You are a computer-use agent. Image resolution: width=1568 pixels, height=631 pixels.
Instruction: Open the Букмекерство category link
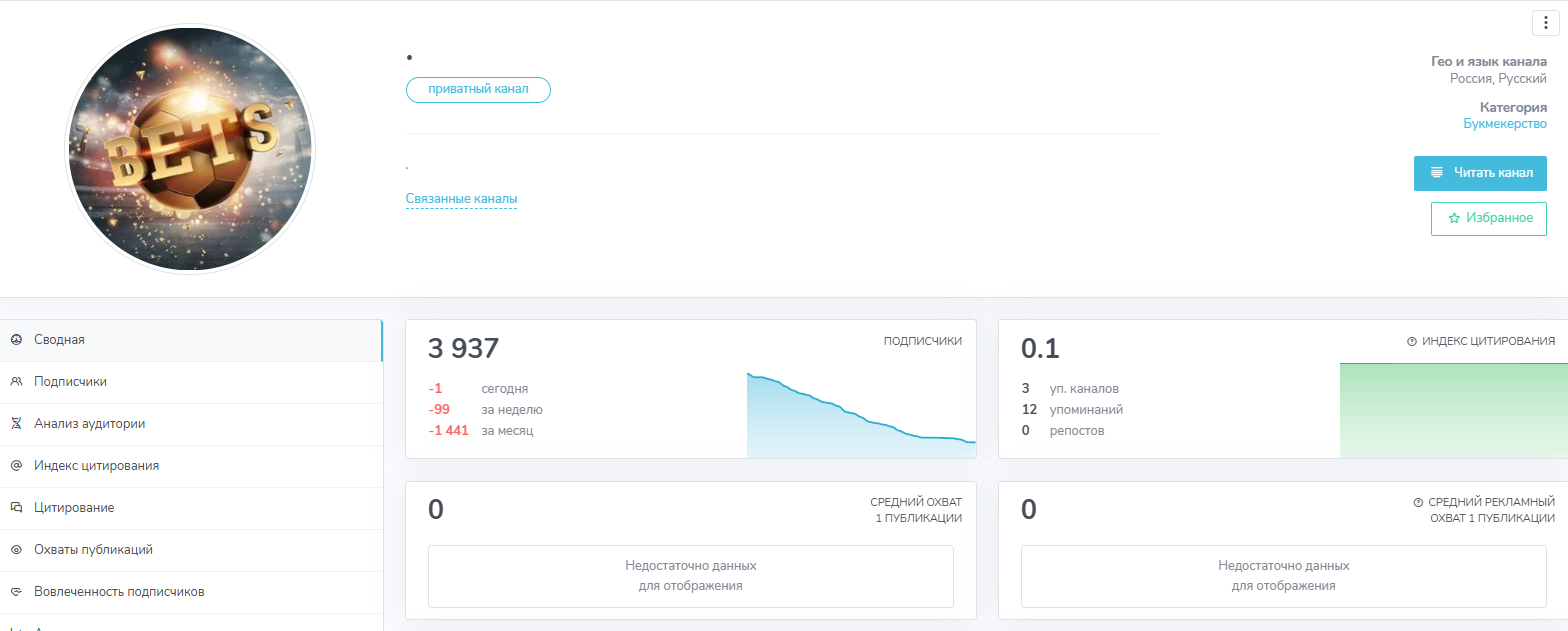(x=1505, y=124)
